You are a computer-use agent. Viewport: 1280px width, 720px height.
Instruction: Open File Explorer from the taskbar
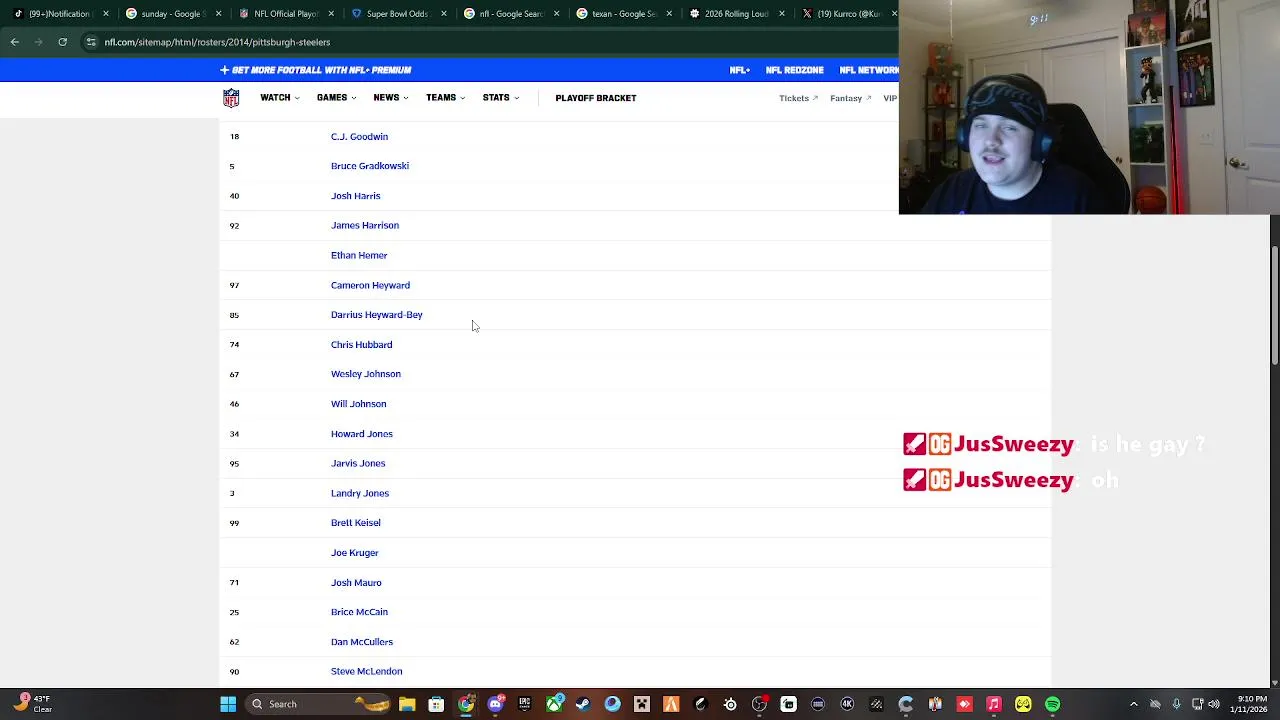click(407, 704)
